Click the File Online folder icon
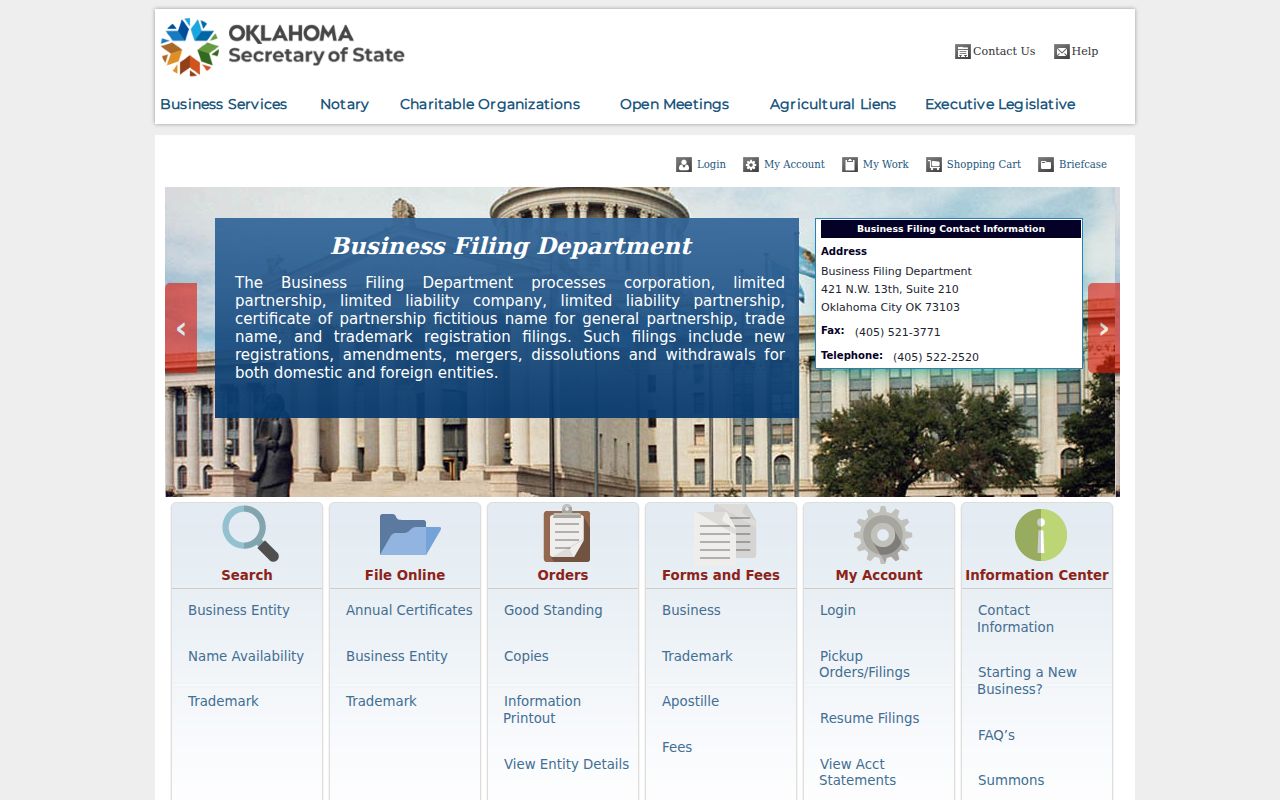 (x=409, y=534)
